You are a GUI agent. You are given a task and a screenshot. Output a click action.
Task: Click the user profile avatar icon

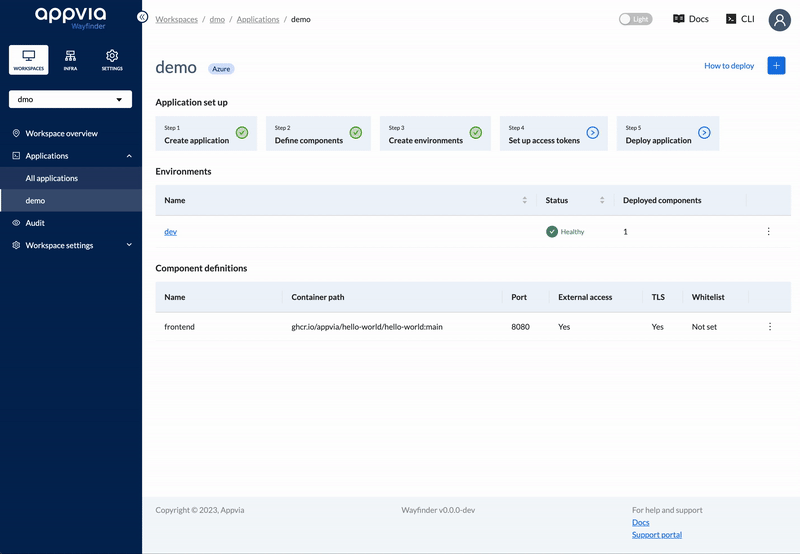(779, 19)
